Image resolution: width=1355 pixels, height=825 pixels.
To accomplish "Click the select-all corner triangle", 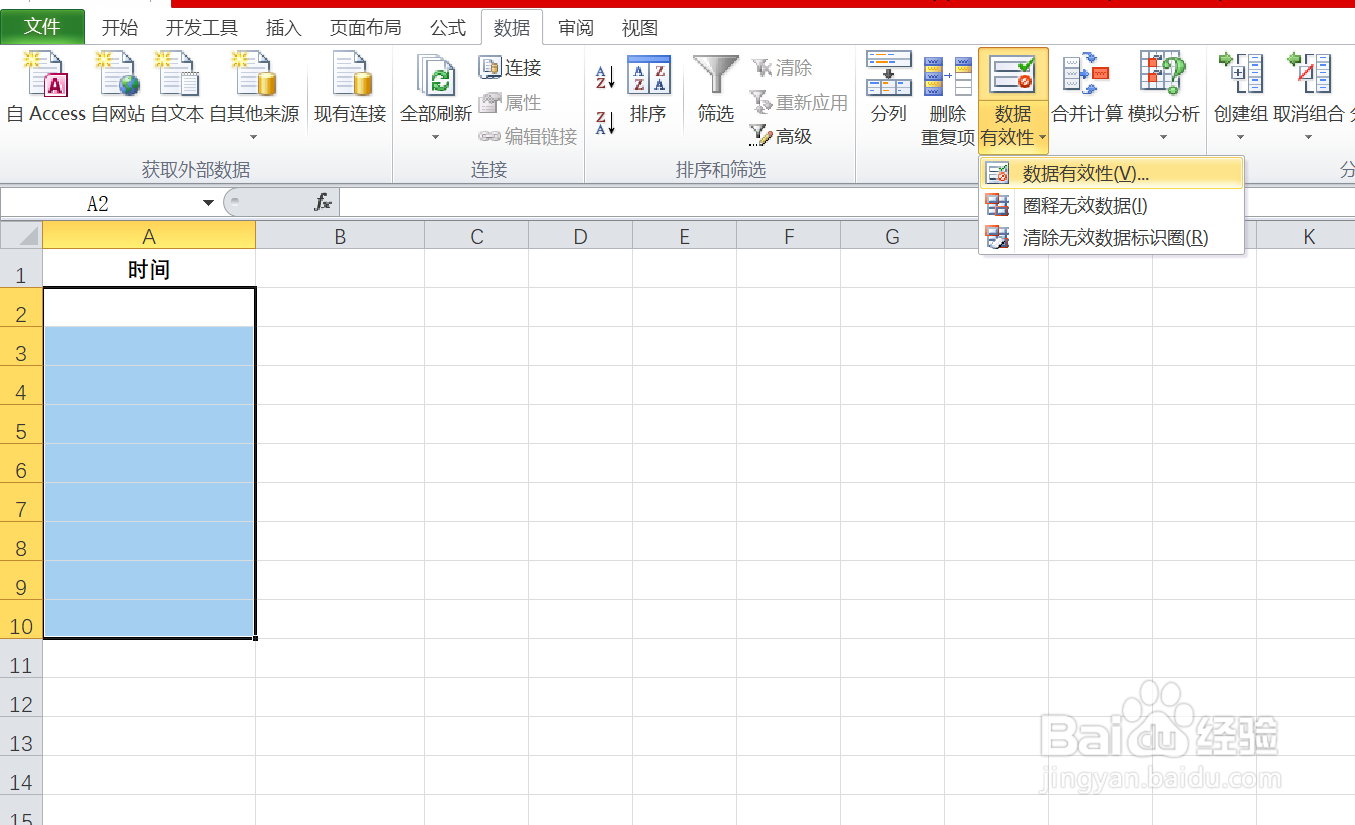I will 21,236.
